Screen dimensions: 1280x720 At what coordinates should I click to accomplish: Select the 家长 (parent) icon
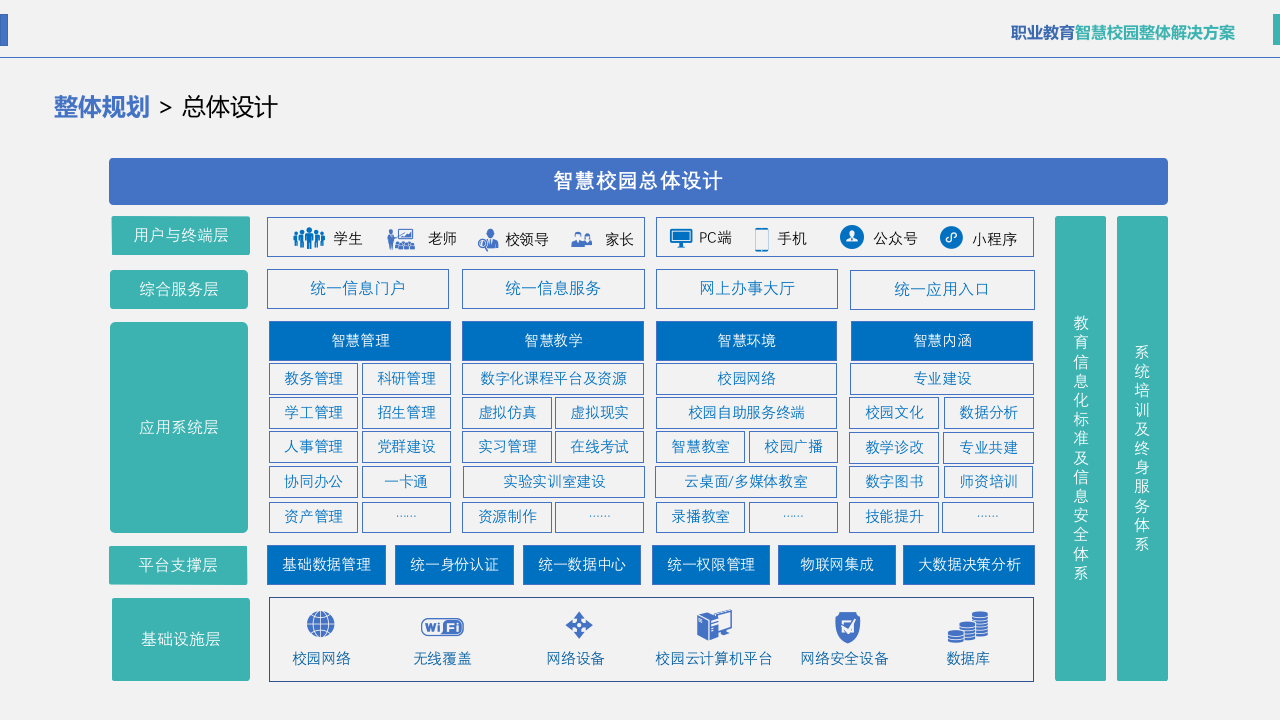click(583, 238)
